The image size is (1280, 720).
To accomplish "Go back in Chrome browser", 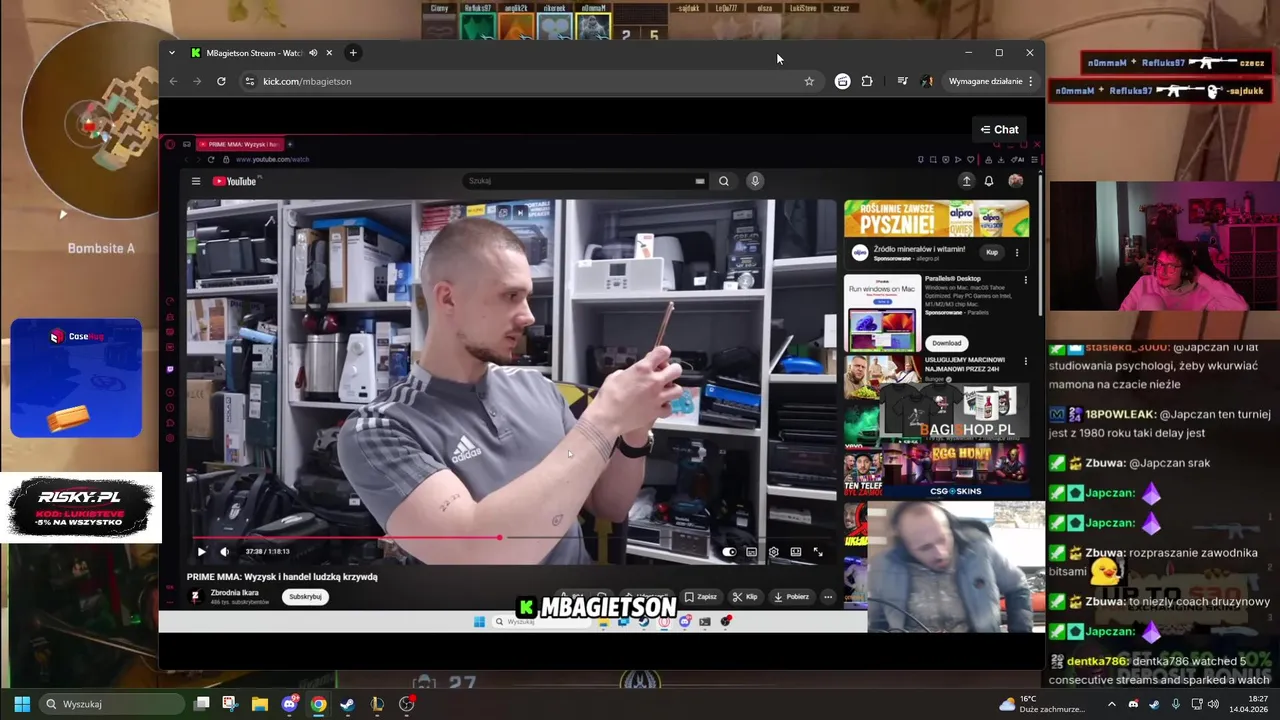I will (x=173, y=81).
